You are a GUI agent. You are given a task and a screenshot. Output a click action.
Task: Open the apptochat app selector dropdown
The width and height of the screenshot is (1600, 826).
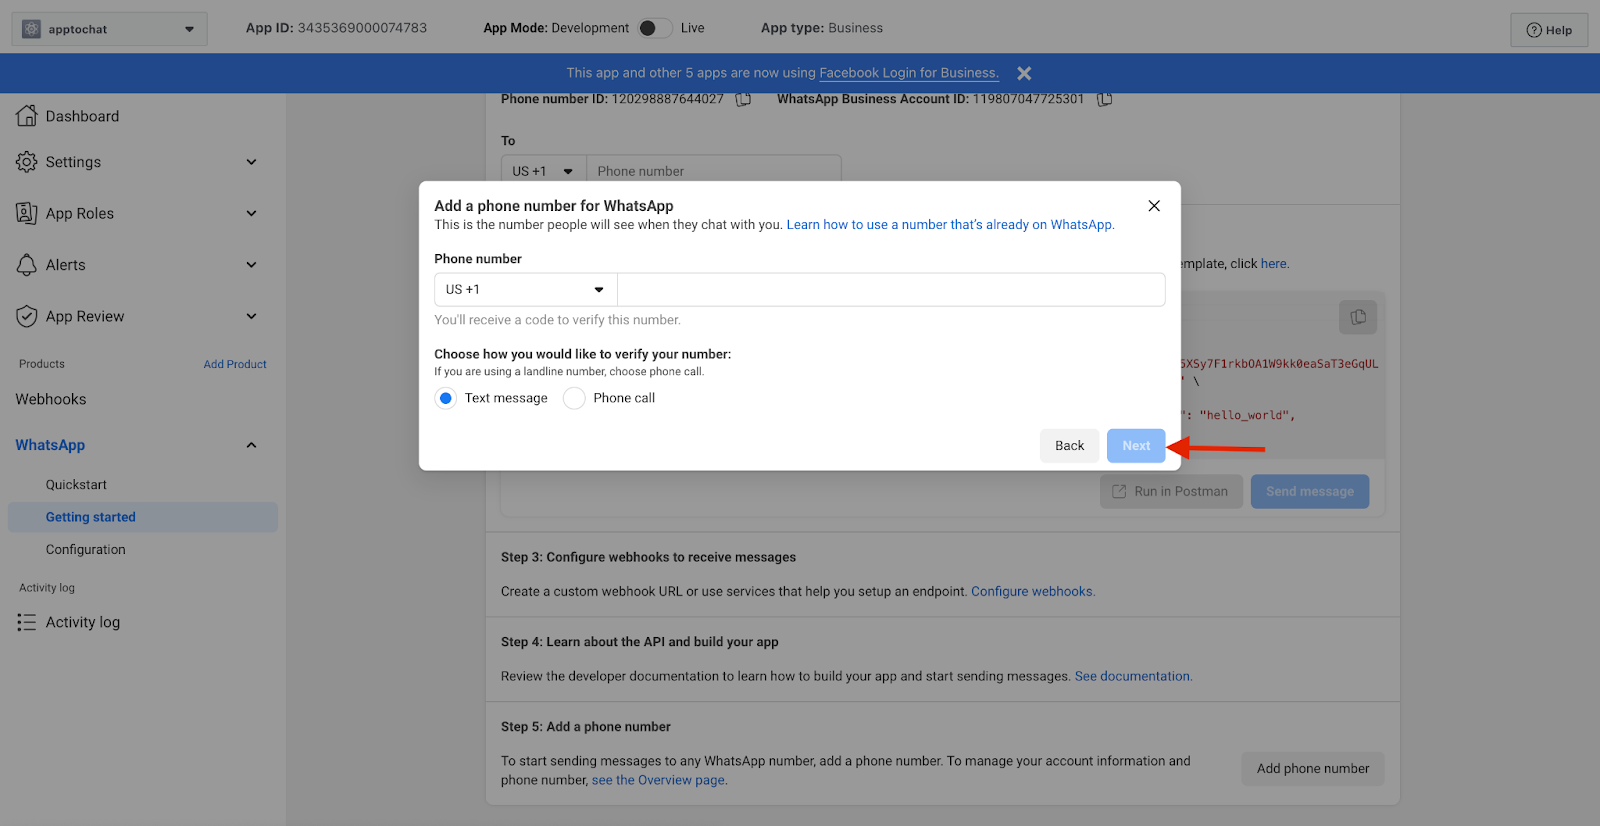click(109, 29)
